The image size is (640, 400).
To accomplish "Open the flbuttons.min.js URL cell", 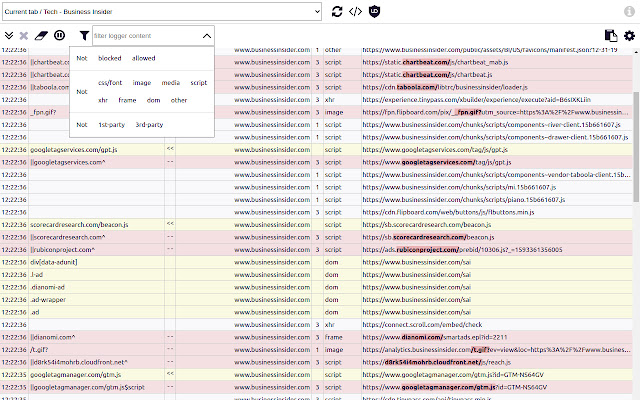I will click(497, 212).
